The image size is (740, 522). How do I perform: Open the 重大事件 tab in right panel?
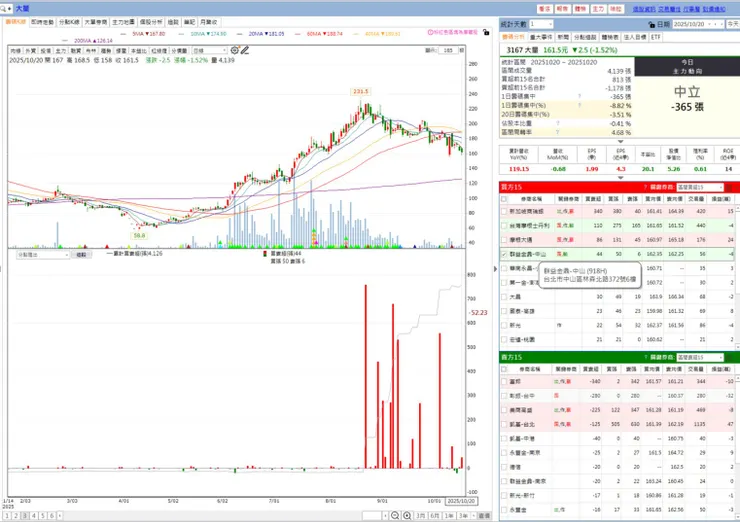tap(541, 37)
